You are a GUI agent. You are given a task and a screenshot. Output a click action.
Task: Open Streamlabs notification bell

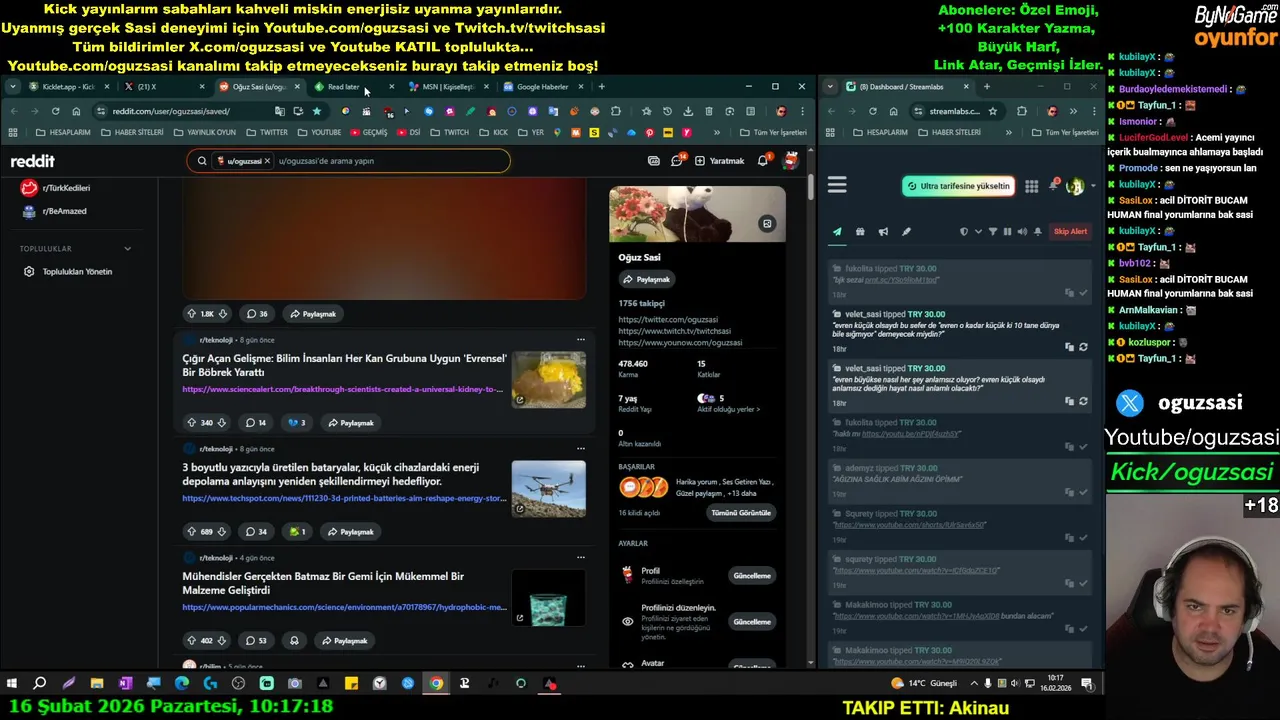coord(1053,186)
